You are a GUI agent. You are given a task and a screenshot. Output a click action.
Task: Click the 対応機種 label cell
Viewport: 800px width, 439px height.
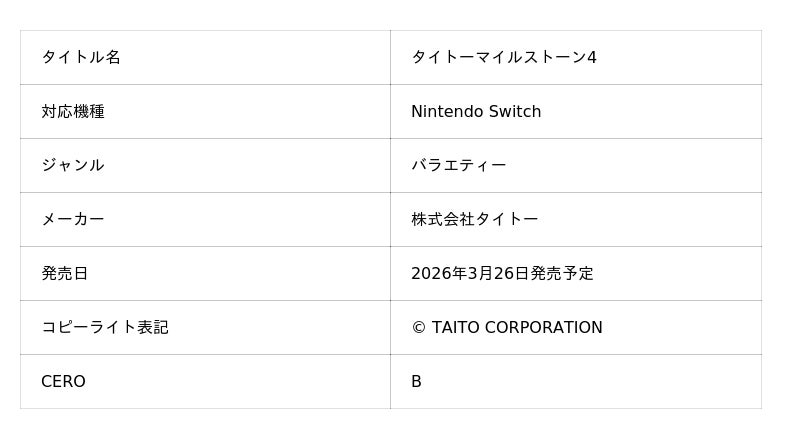(x=73, y=112)
